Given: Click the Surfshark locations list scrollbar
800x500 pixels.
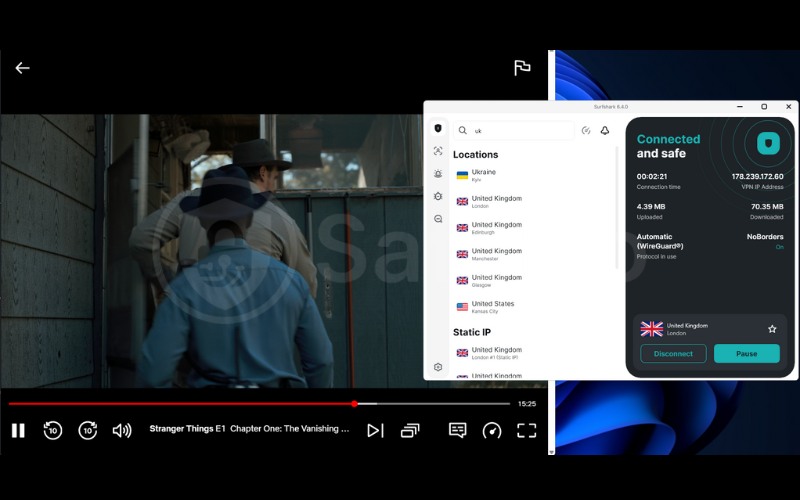Looking at the screenshot, I should coord(617,207).
